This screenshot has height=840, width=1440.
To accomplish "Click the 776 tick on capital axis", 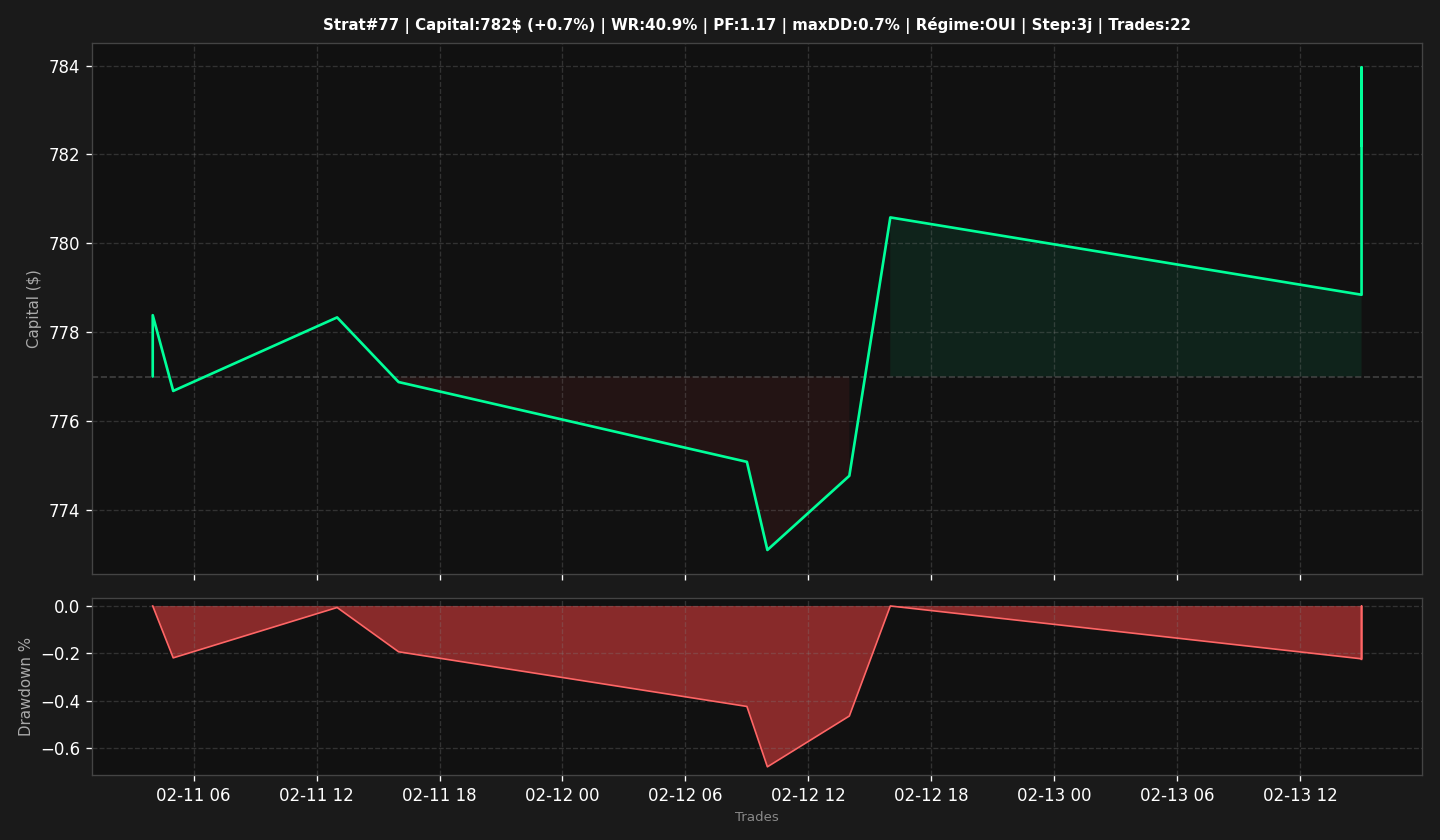I will click(66, 422).
